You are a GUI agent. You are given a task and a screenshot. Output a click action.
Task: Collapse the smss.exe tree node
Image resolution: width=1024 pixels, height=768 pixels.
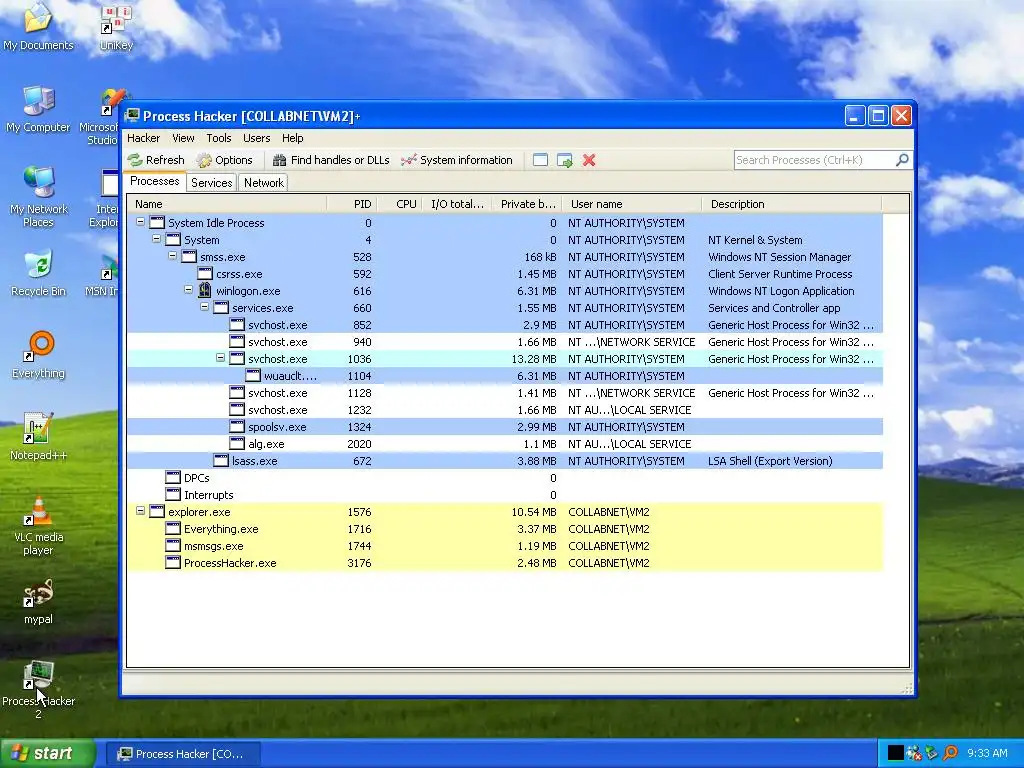(172, 256)
